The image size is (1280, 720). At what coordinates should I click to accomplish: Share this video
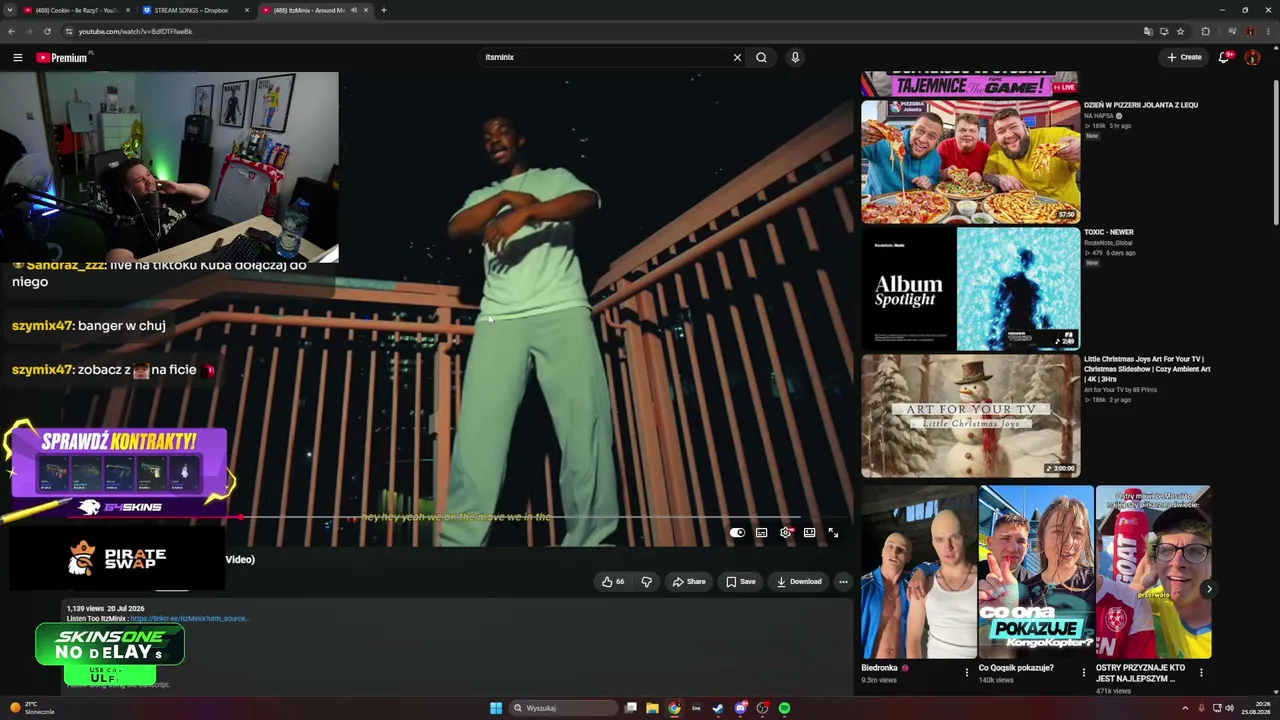pyautogui.click(x=689, y=582)
